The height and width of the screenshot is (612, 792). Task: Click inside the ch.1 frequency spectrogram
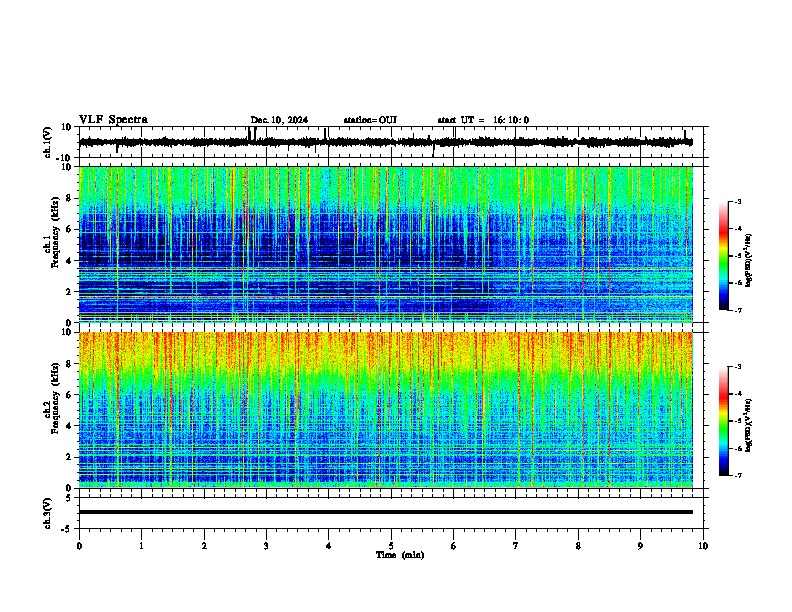386,244
